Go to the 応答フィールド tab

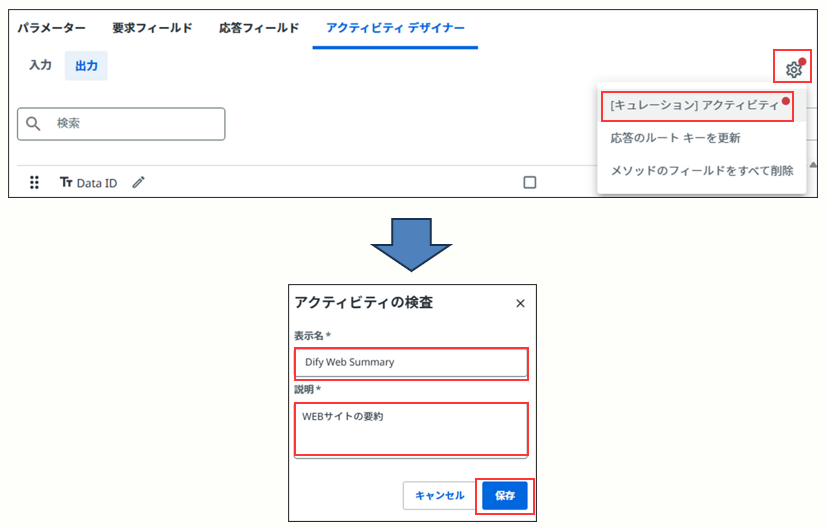[x=259, y=28]
